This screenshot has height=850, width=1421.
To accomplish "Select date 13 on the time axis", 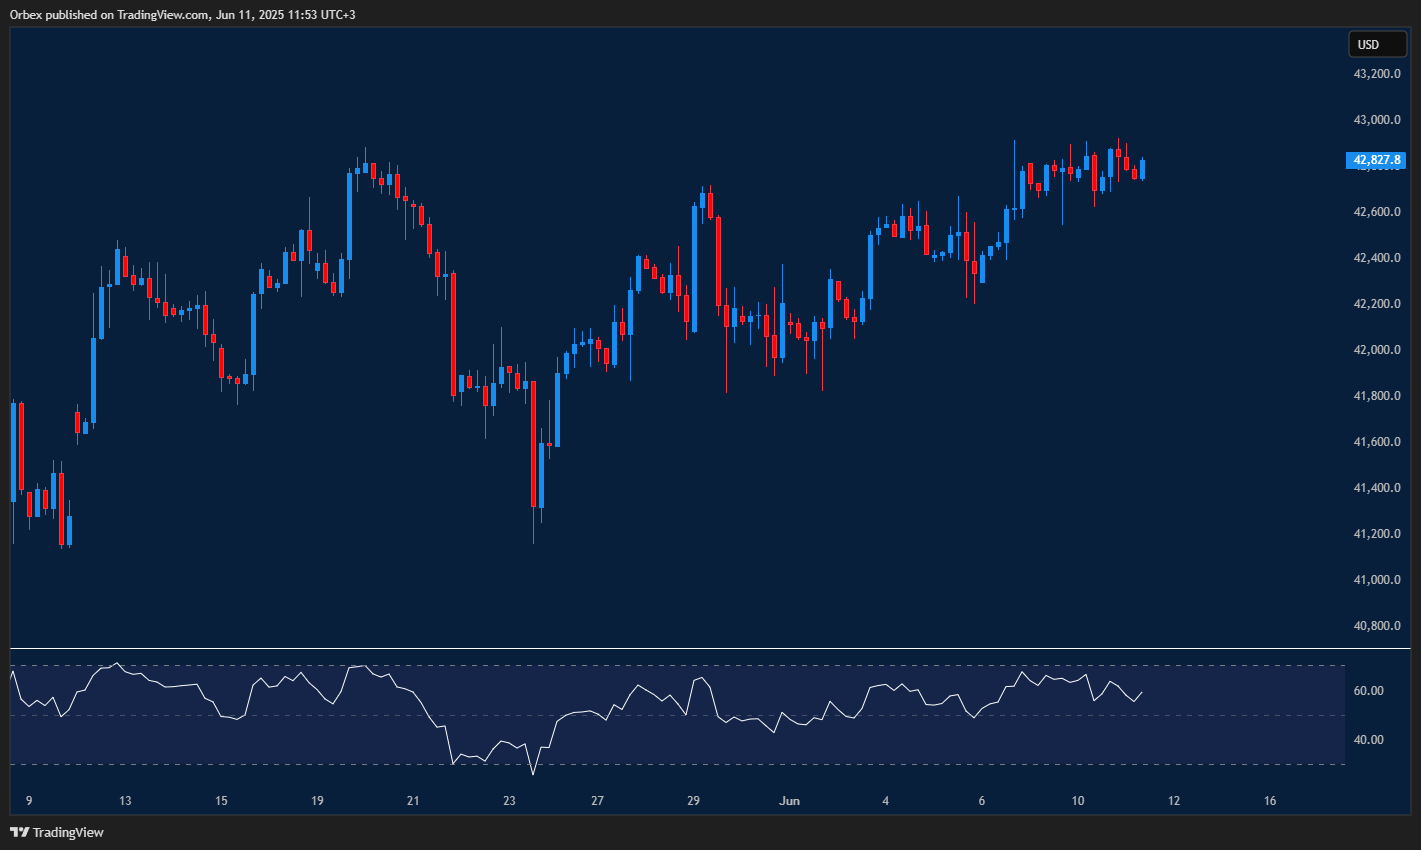I will click(125, 801).
